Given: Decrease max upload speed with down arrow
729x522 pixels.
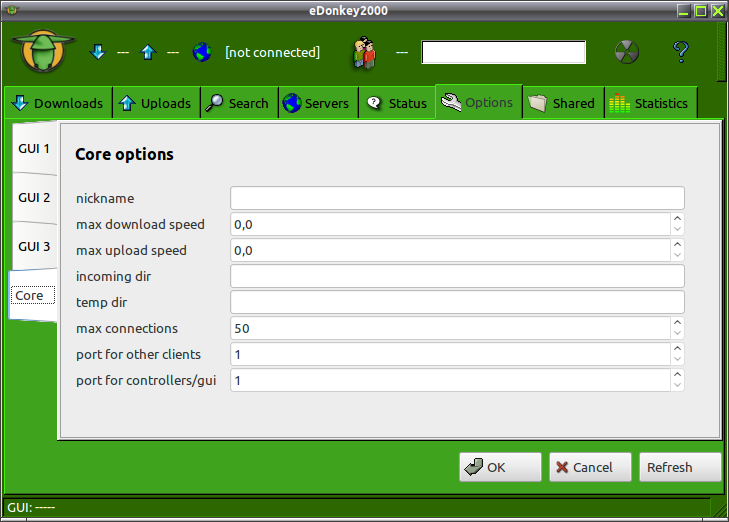Looking at the screenshot, I should pos(677,256).
